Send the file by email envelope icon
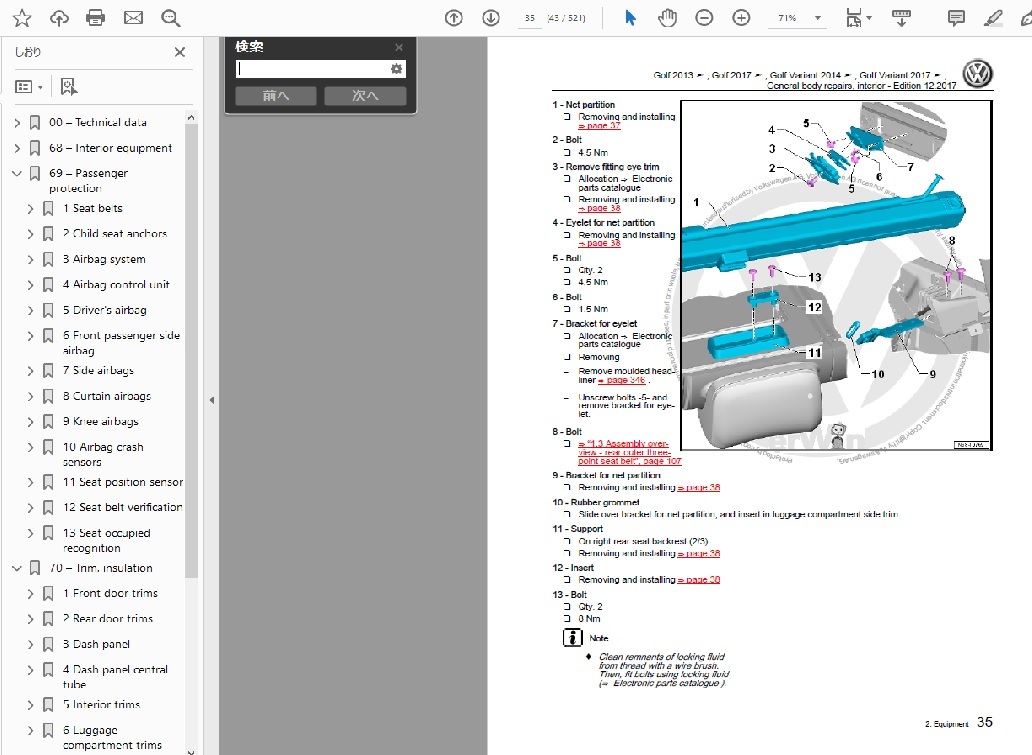The height and width of the screenshot is (755, 1032). 134,18
